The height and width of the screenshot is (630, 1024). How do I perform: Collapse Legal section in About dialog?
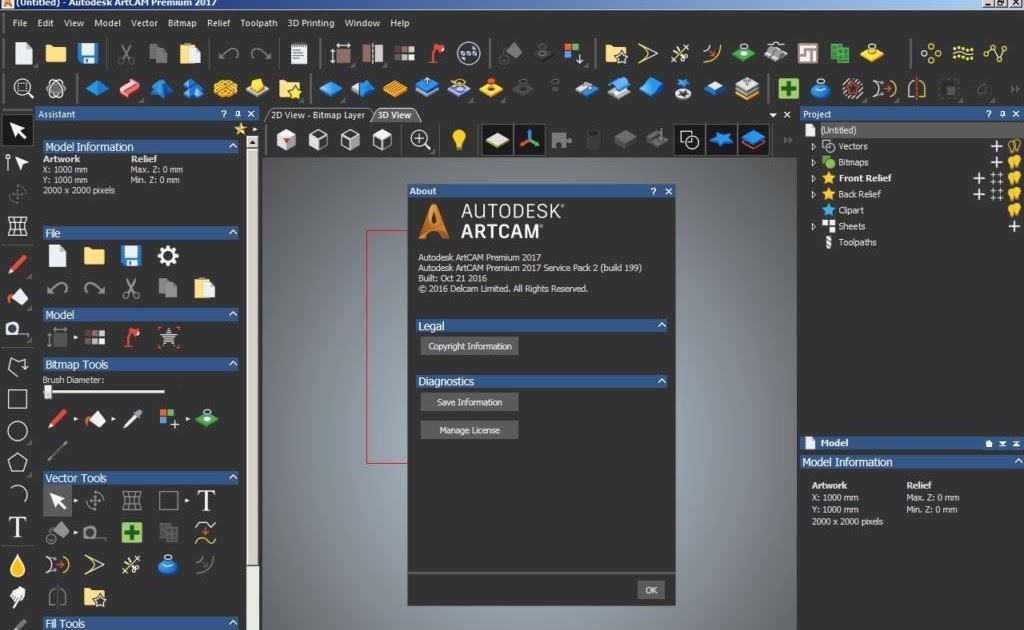661,325
